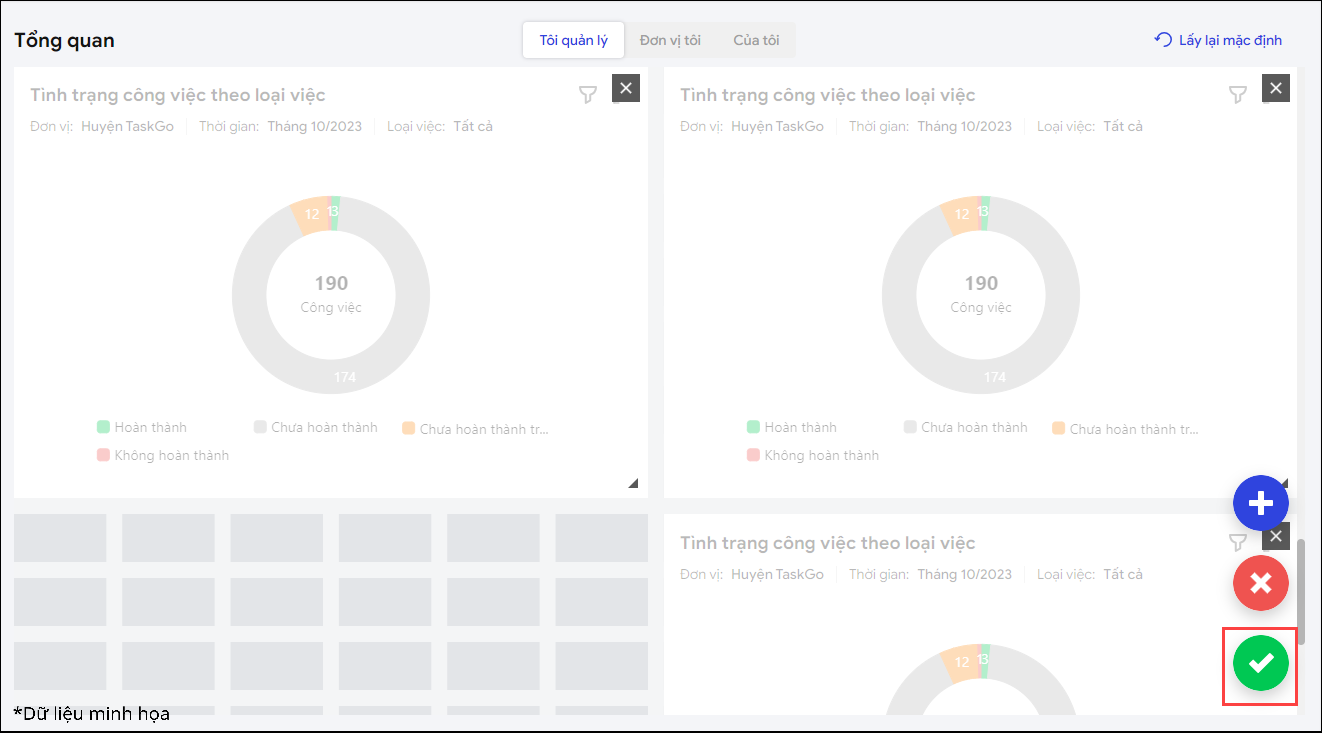Click Lấy lại mặc định reset link

1218,40
